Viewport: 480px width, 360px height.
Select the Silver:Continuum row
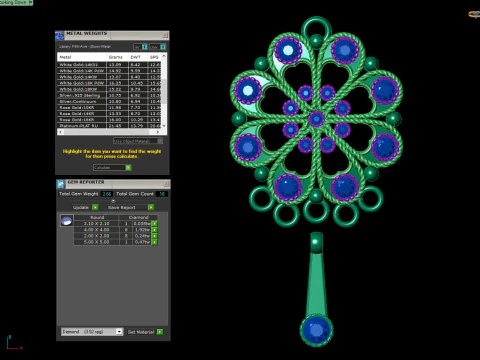coord(109,101)
